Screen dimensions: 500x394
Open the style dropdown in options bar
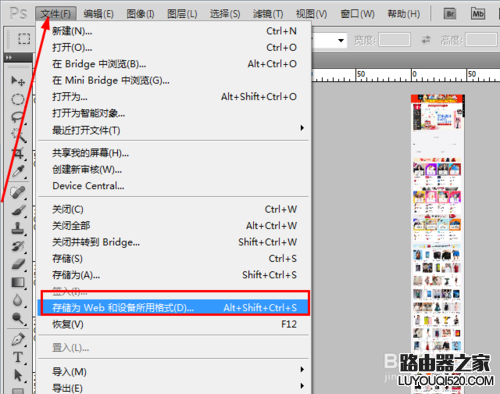point(341,40)
